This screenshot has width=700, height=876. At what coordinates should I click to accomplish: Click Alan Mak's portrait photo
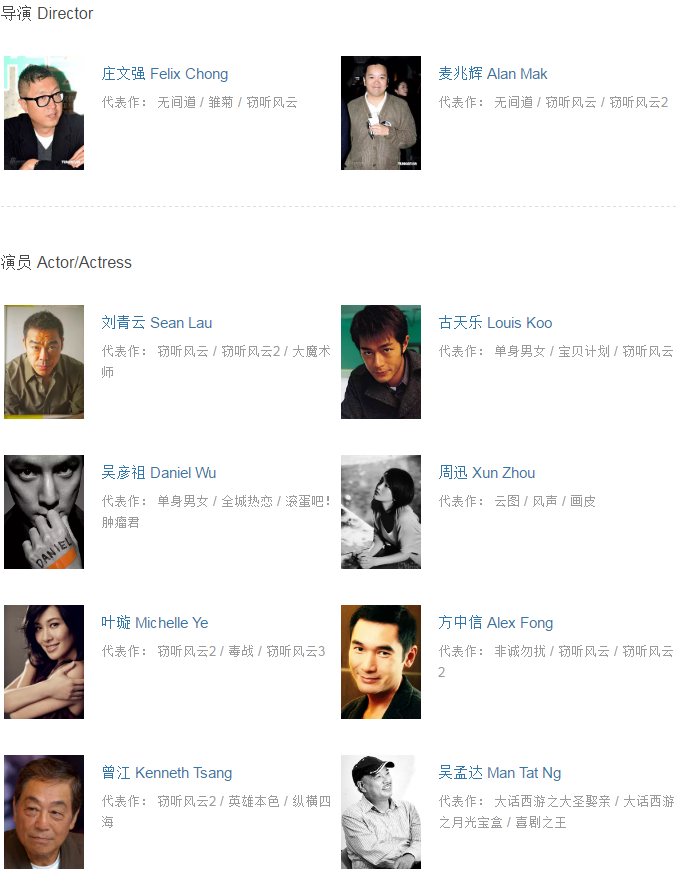381,113
